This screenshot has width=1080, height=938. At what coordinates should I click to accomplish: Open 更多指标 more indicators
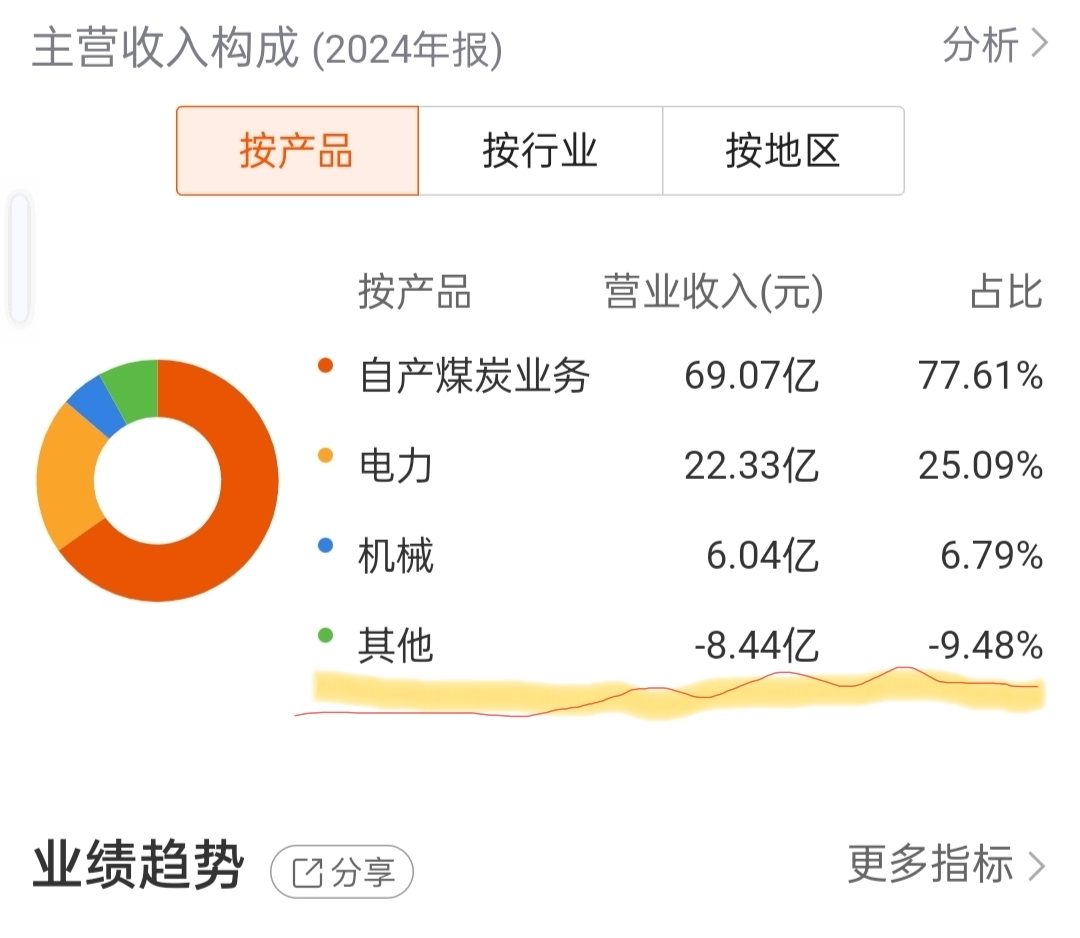coord(946,864)
